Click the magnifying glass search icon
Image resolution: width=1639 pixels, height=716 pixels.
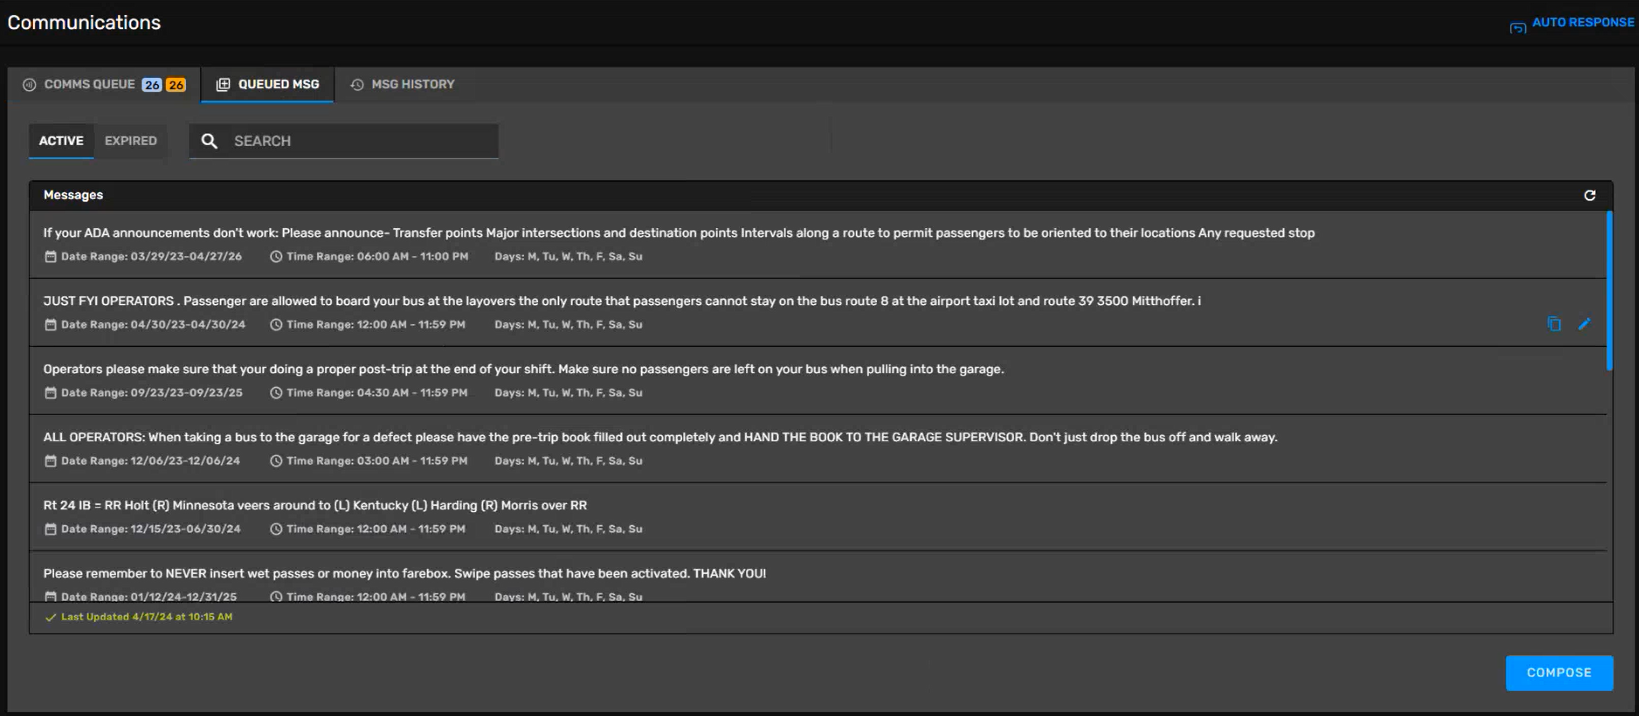pos(209,141)
